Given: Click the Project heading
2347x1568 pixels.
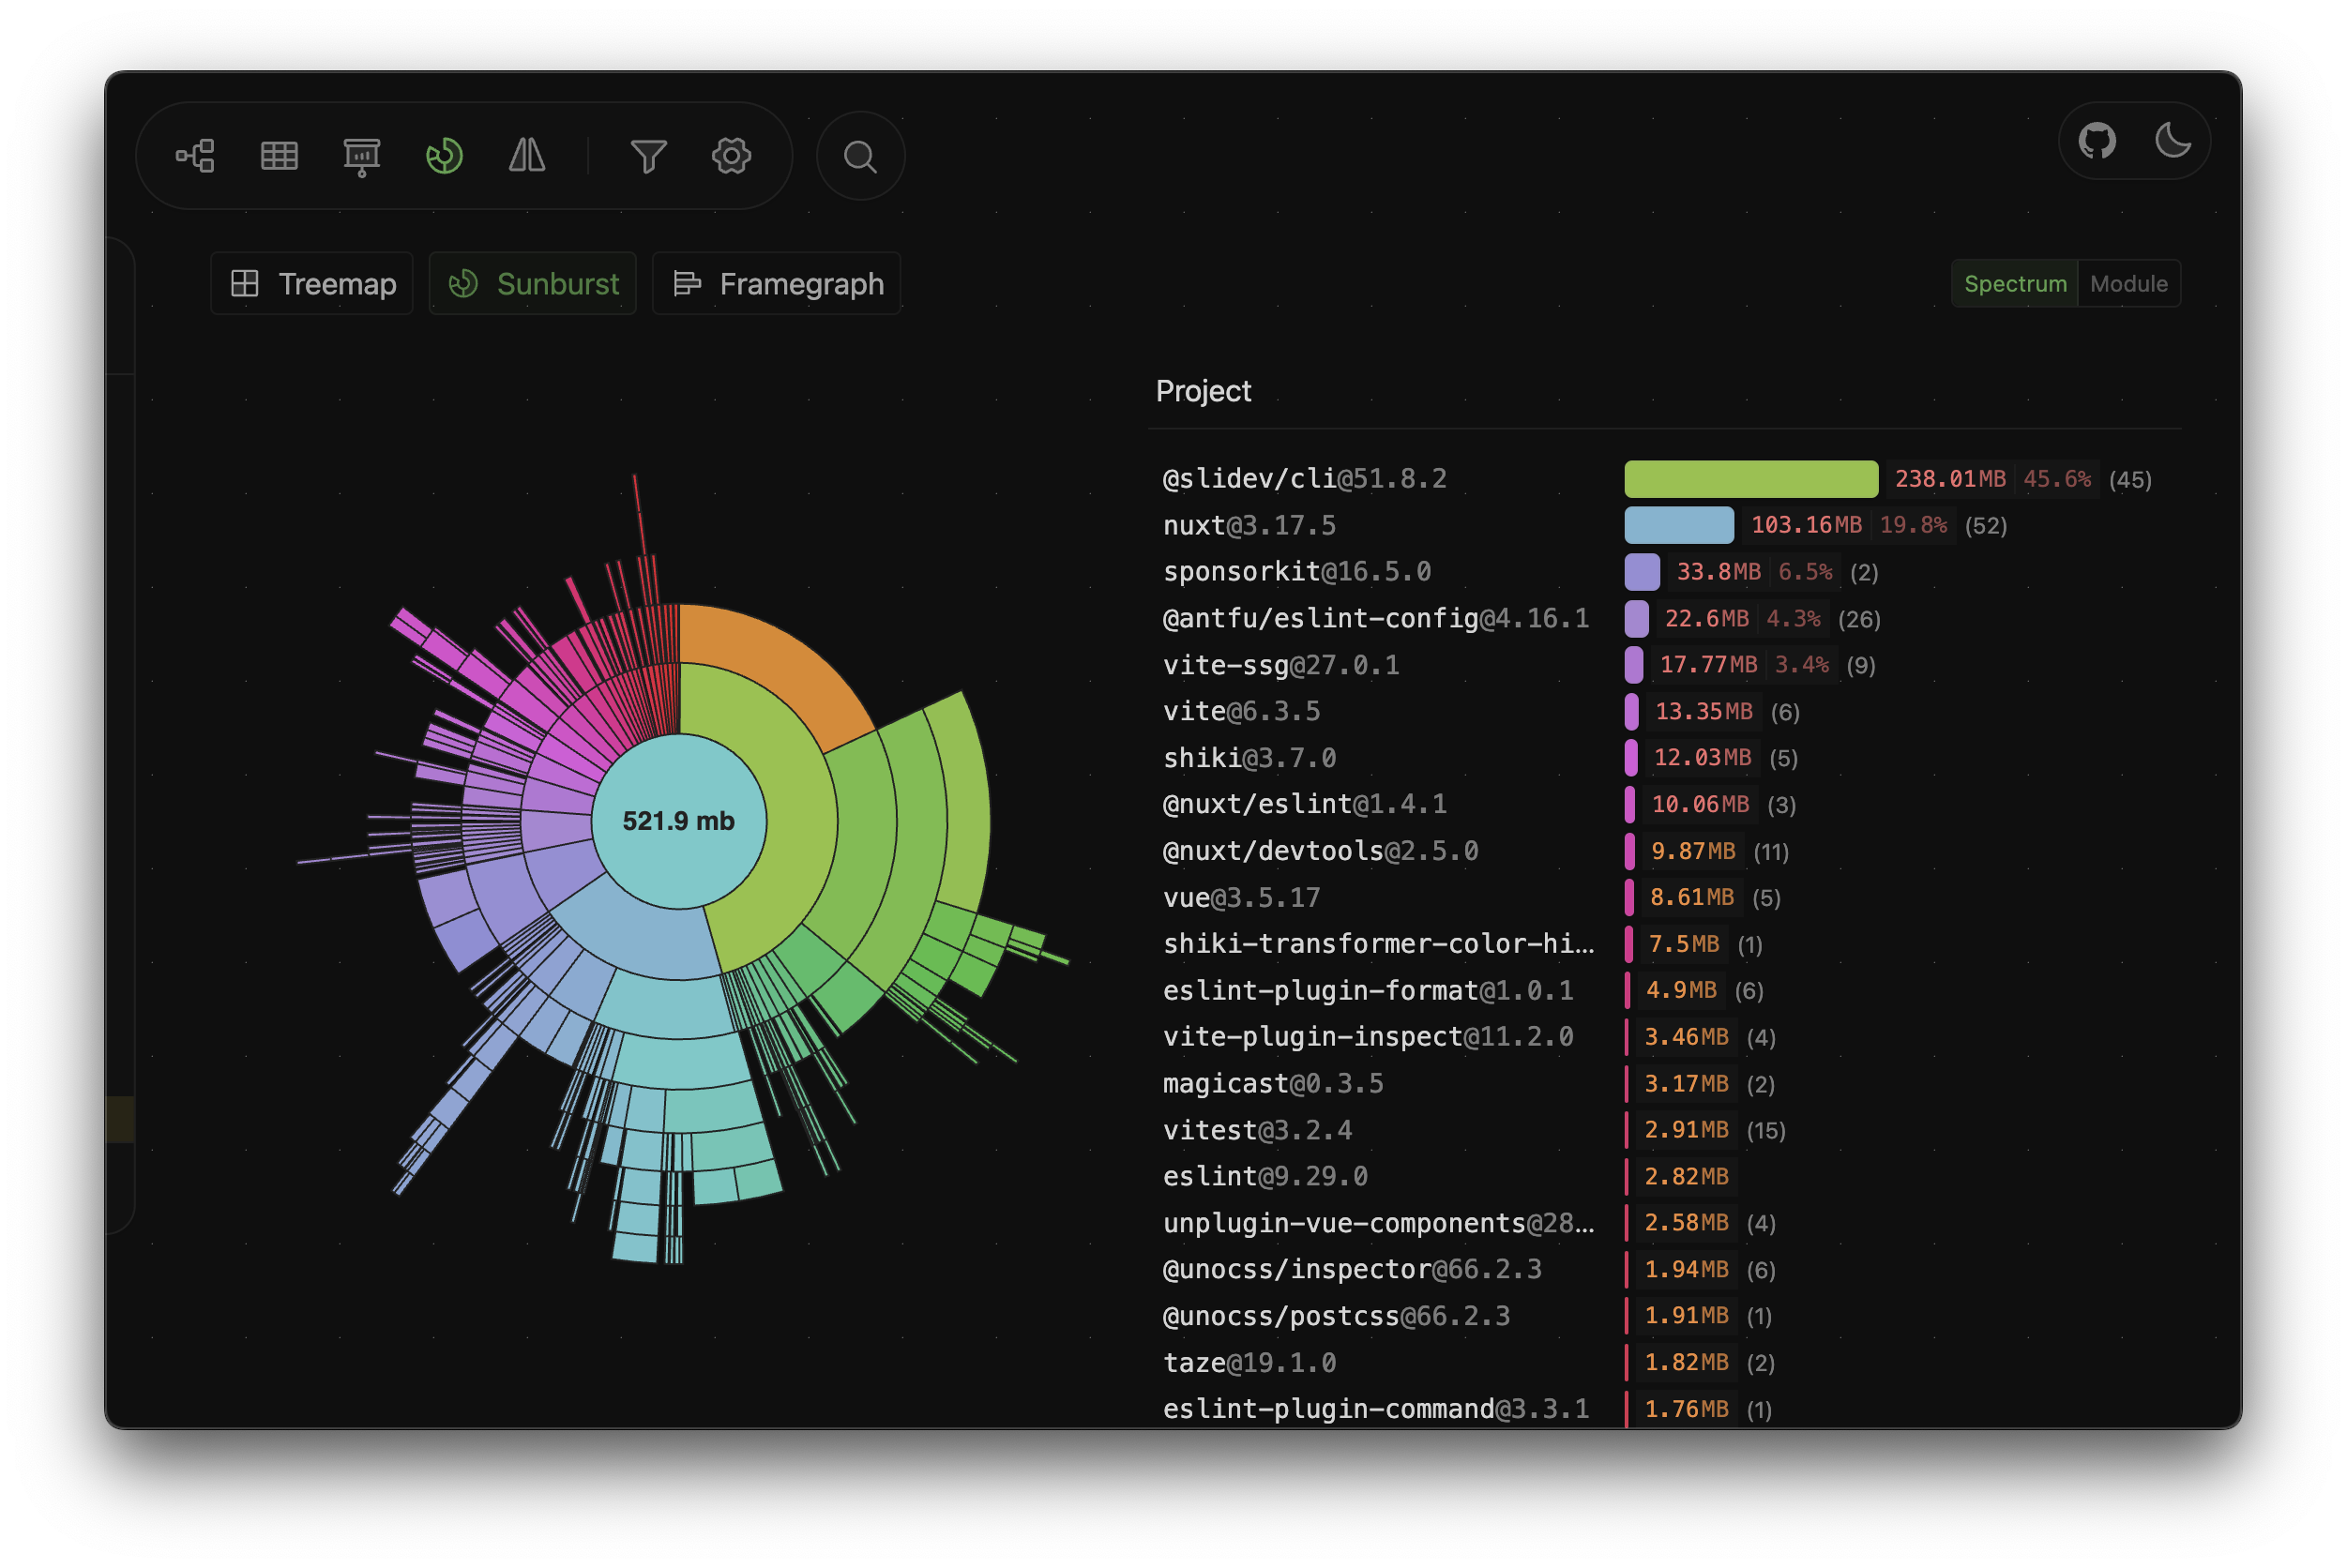Looking at the screenshot, I should click(x=1203, y=391).
